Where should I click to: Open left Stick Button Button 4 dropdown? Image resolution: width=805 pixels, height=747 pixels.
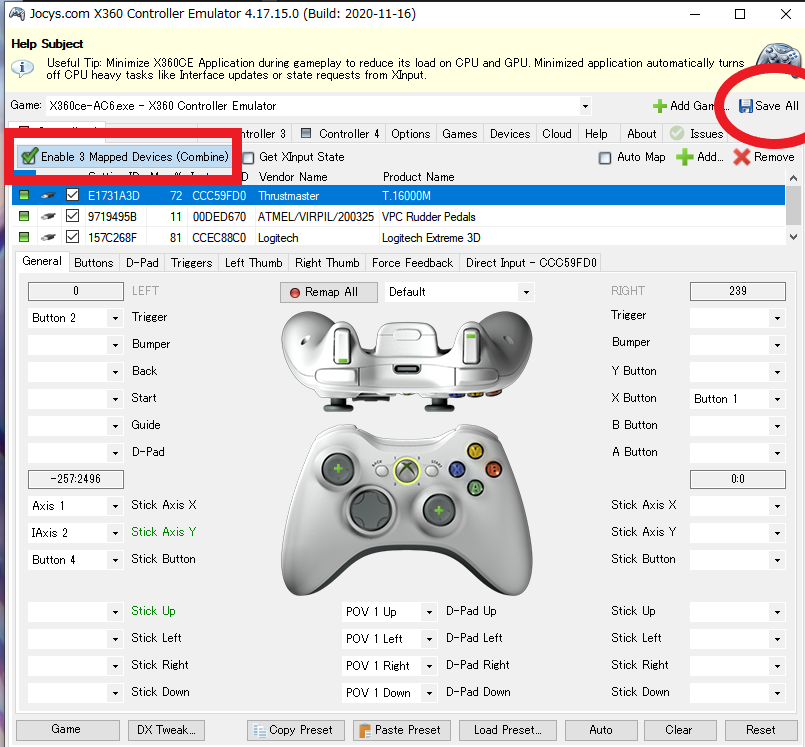115,560
